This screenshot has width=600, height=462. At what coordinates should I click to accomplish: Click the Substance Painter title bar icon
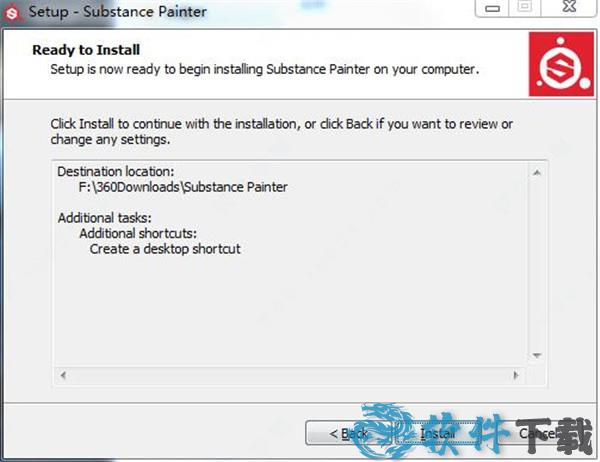tap(12, 13)
